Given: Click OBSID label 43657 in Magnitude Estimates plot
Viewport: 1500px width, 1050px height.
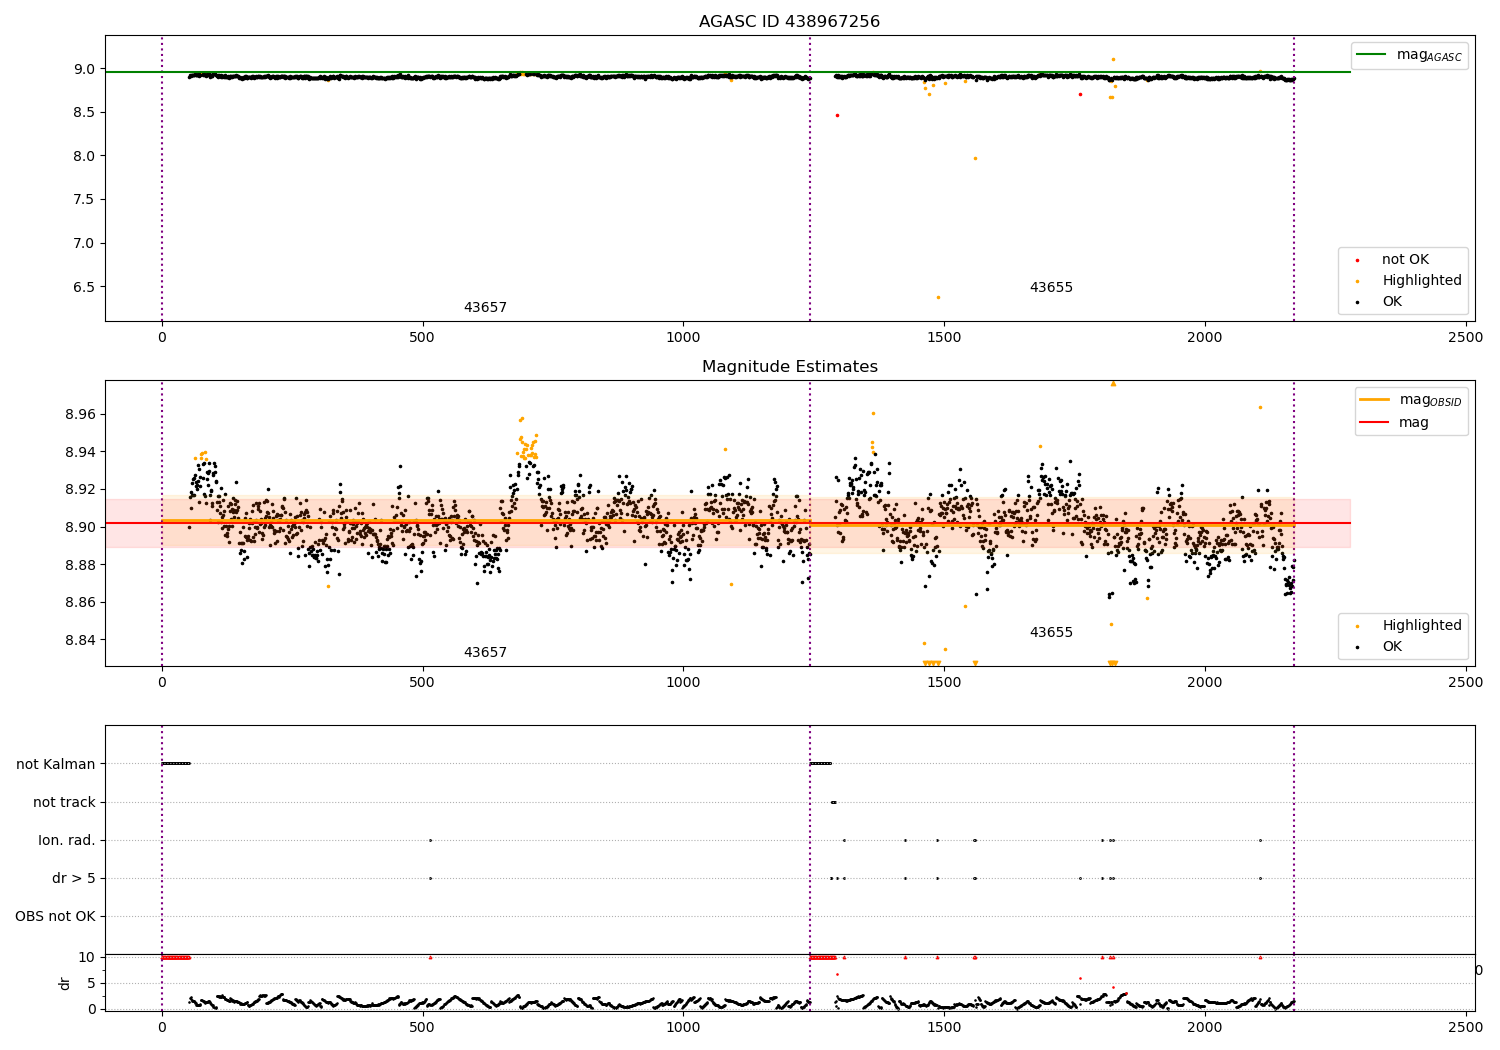Looking at the screenshot, I should coord(485,653).
